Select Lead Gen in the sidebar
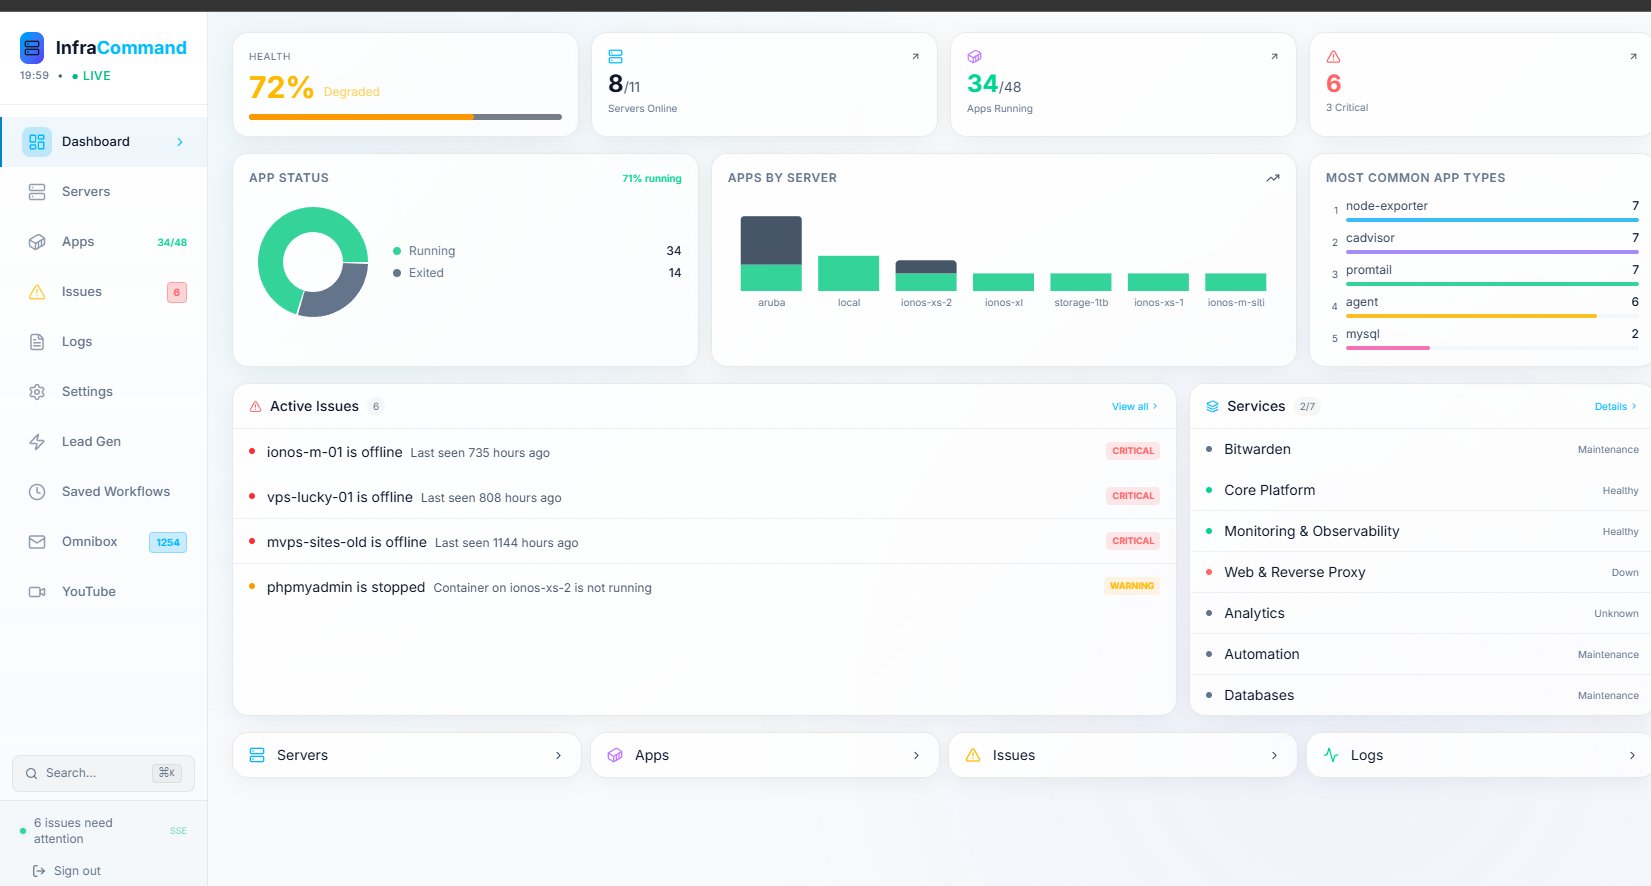Image resolution: width=1651 pixels, height=886 pixels. 104,442
